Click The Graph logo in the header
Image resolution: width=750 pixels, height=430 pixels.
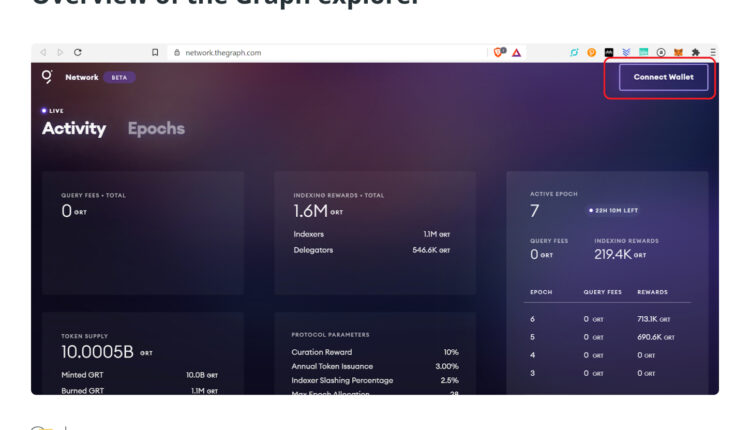(47, 77)
